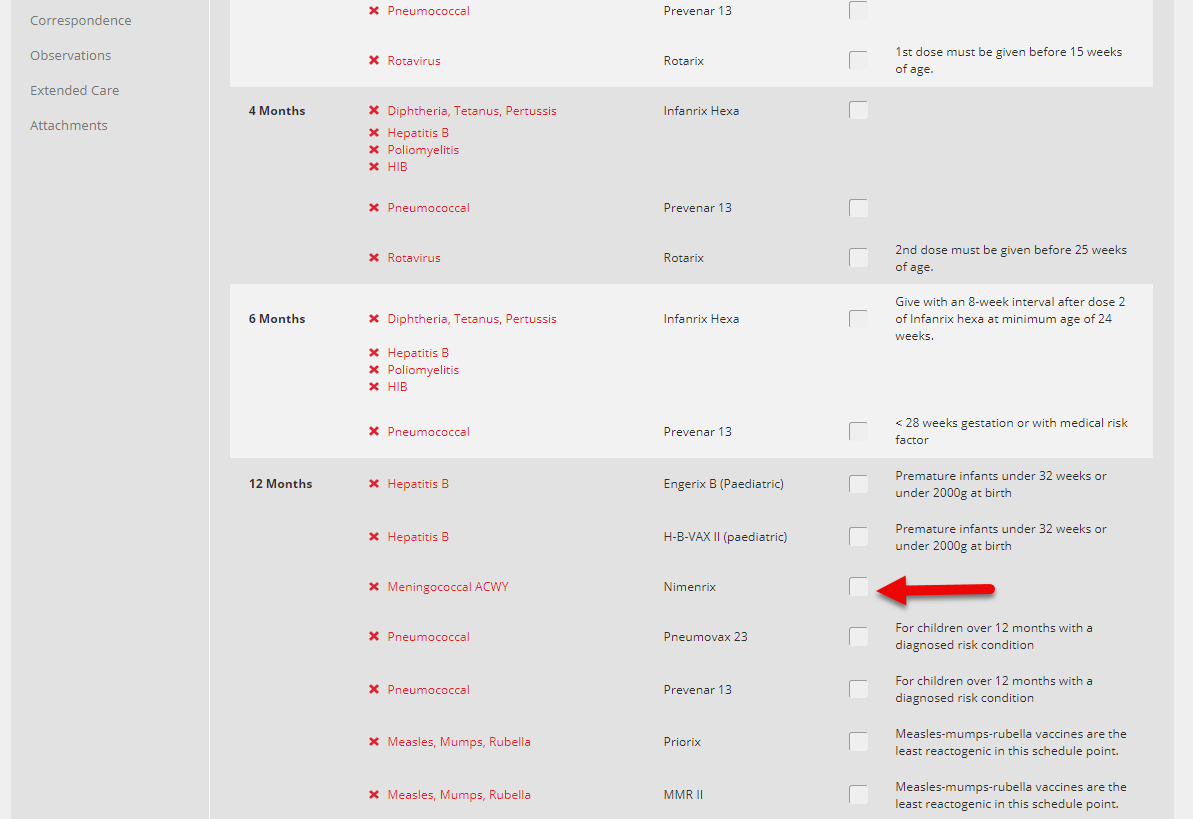
Task: Open Pneumococcal link for Pneumovax 23
Action: click(428, 637)
